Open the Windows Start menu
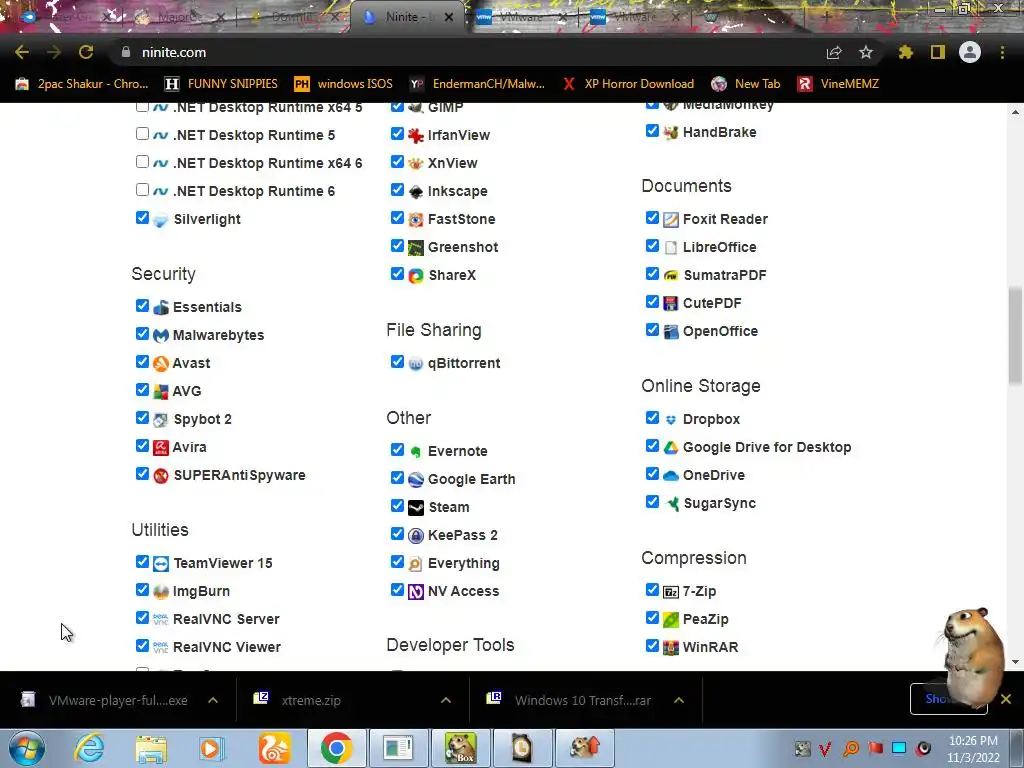Screen dimensions: 1024x768 pos(26,748)
